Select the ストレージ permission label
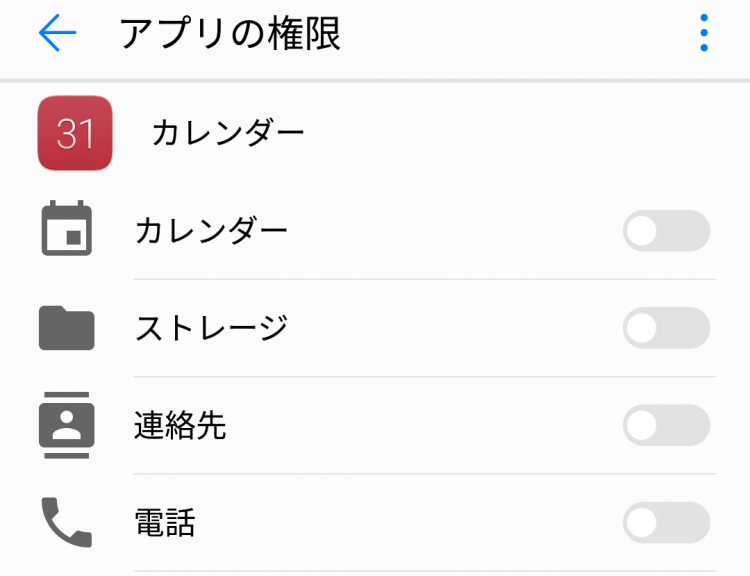The image size is (750, 576). (x=211, y=328)
